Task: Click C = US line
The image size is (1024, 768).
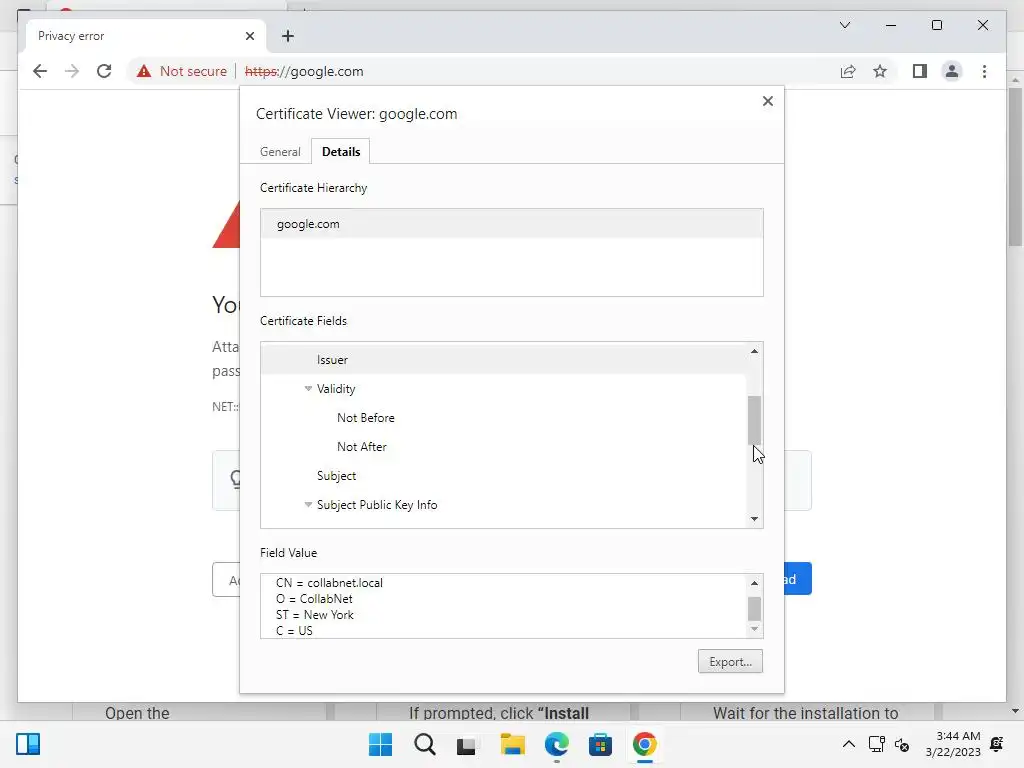Action: (294, 631)
